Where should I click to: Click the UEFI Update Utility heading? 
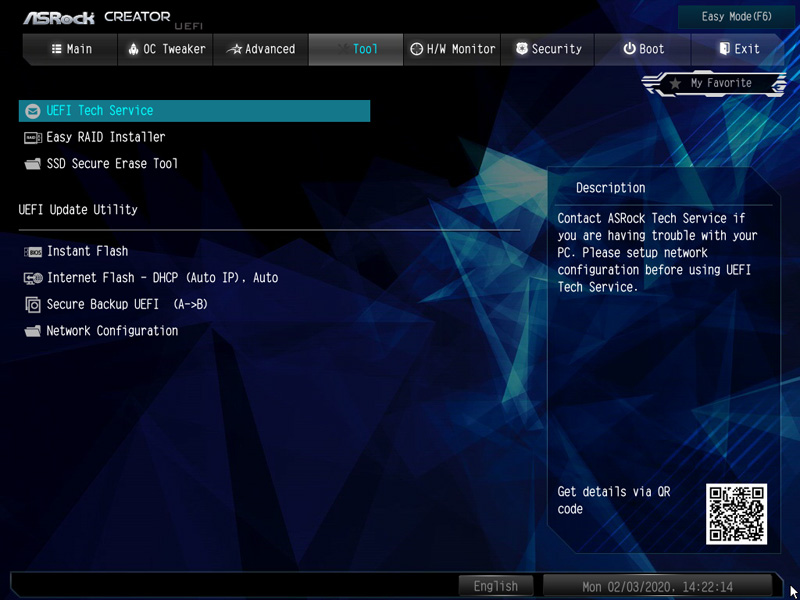78,210
